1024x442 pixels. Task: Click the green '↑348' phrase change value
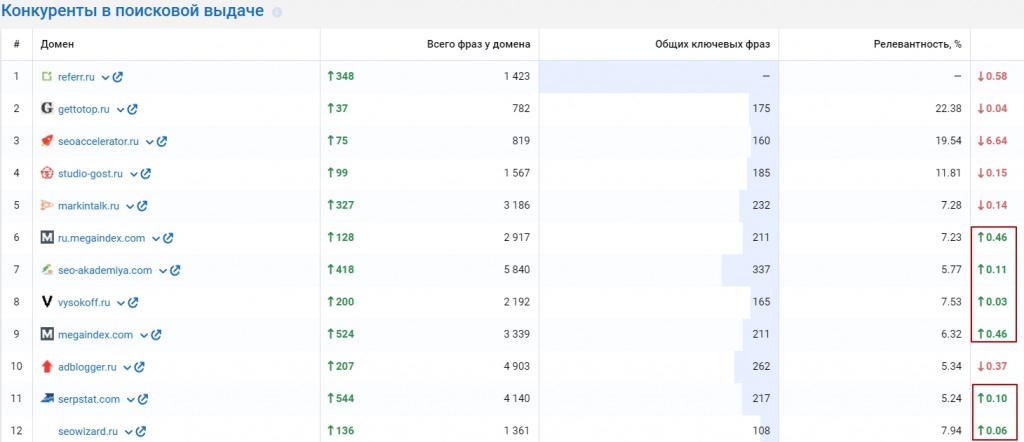click(340, 77)
